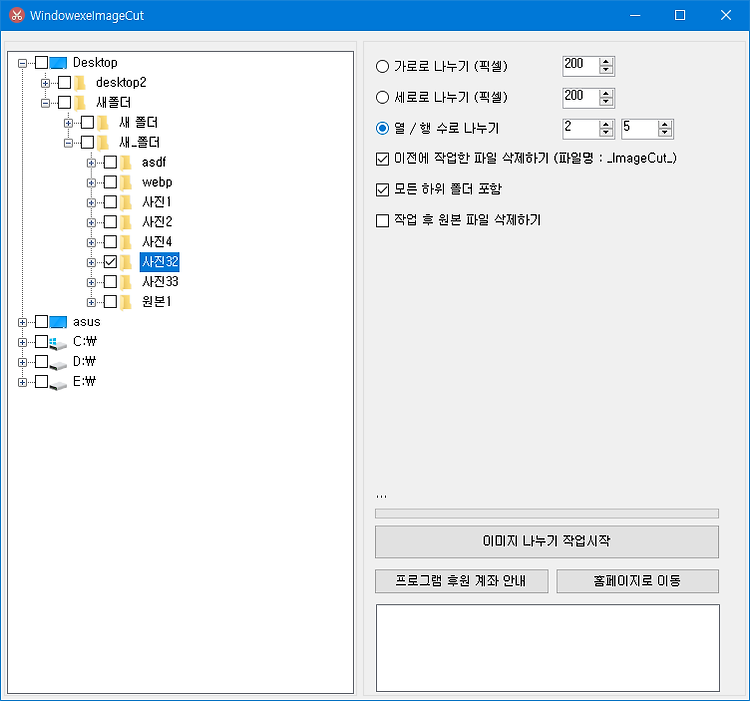Select 열 / 행 수로 나누기 radio option
This screenshot has width=750, height=701.
[382, 129]
